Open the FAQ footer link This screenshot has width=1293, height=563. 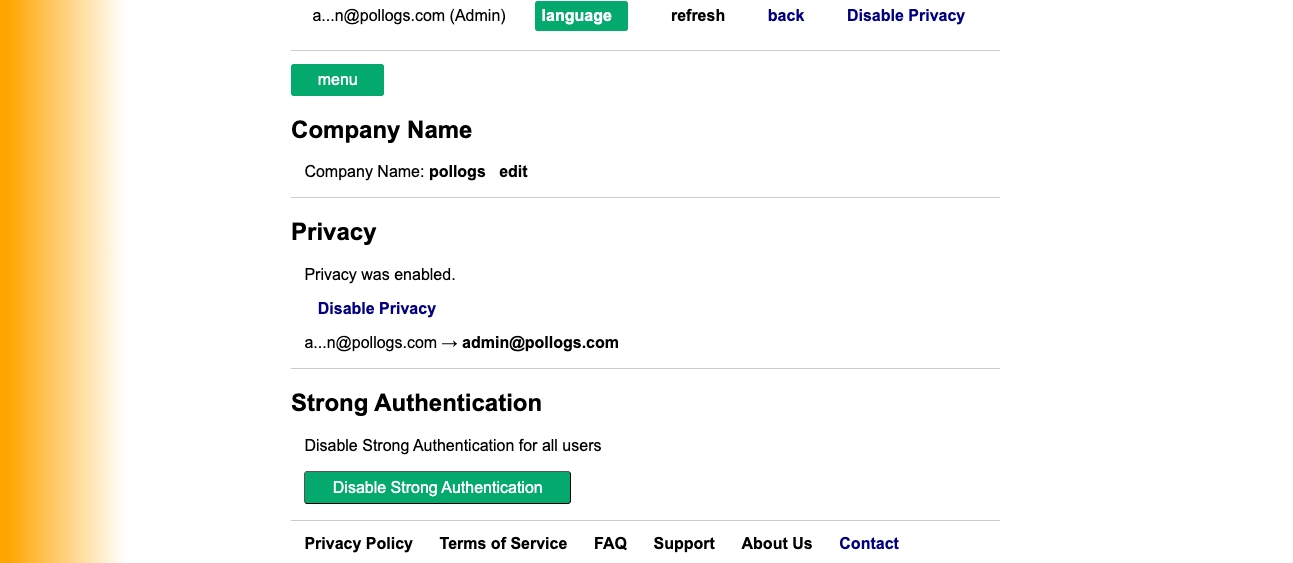pyautogui.click(x=610, y=544)
